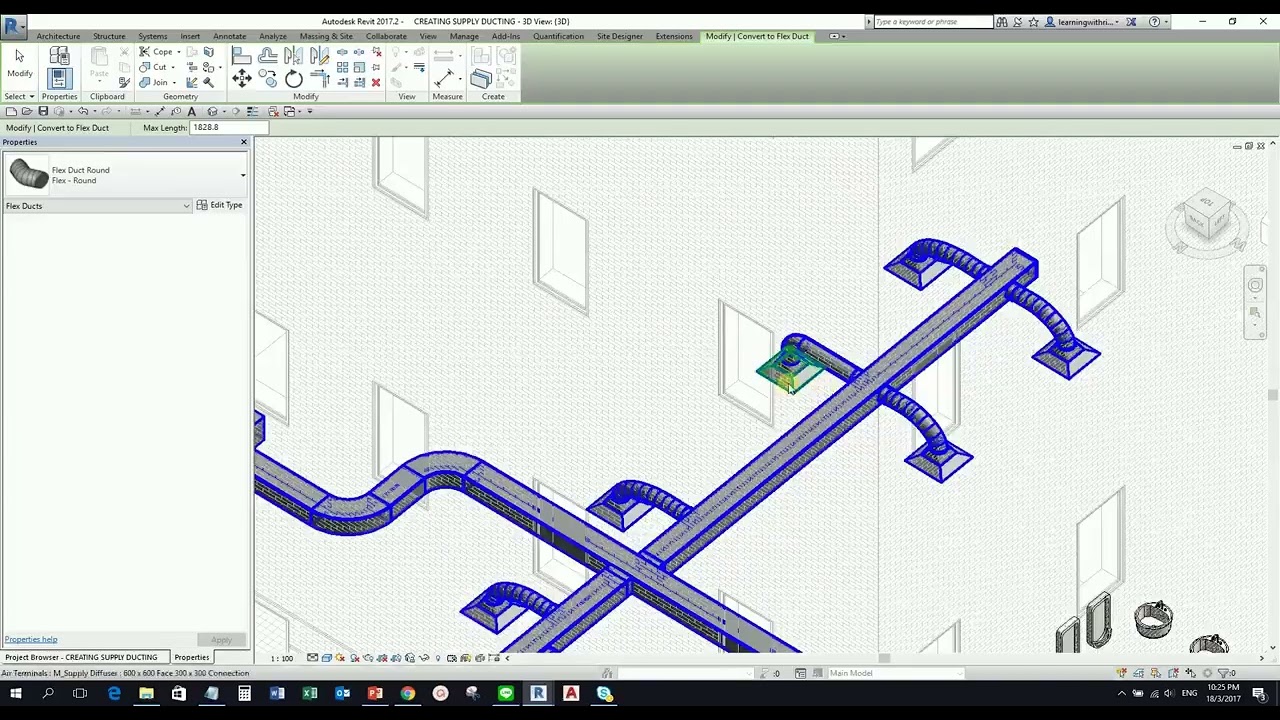Pick the Mirror - Pick Axis tool
The height and width of the screenshot is (720, 1280).
point(293,55)
